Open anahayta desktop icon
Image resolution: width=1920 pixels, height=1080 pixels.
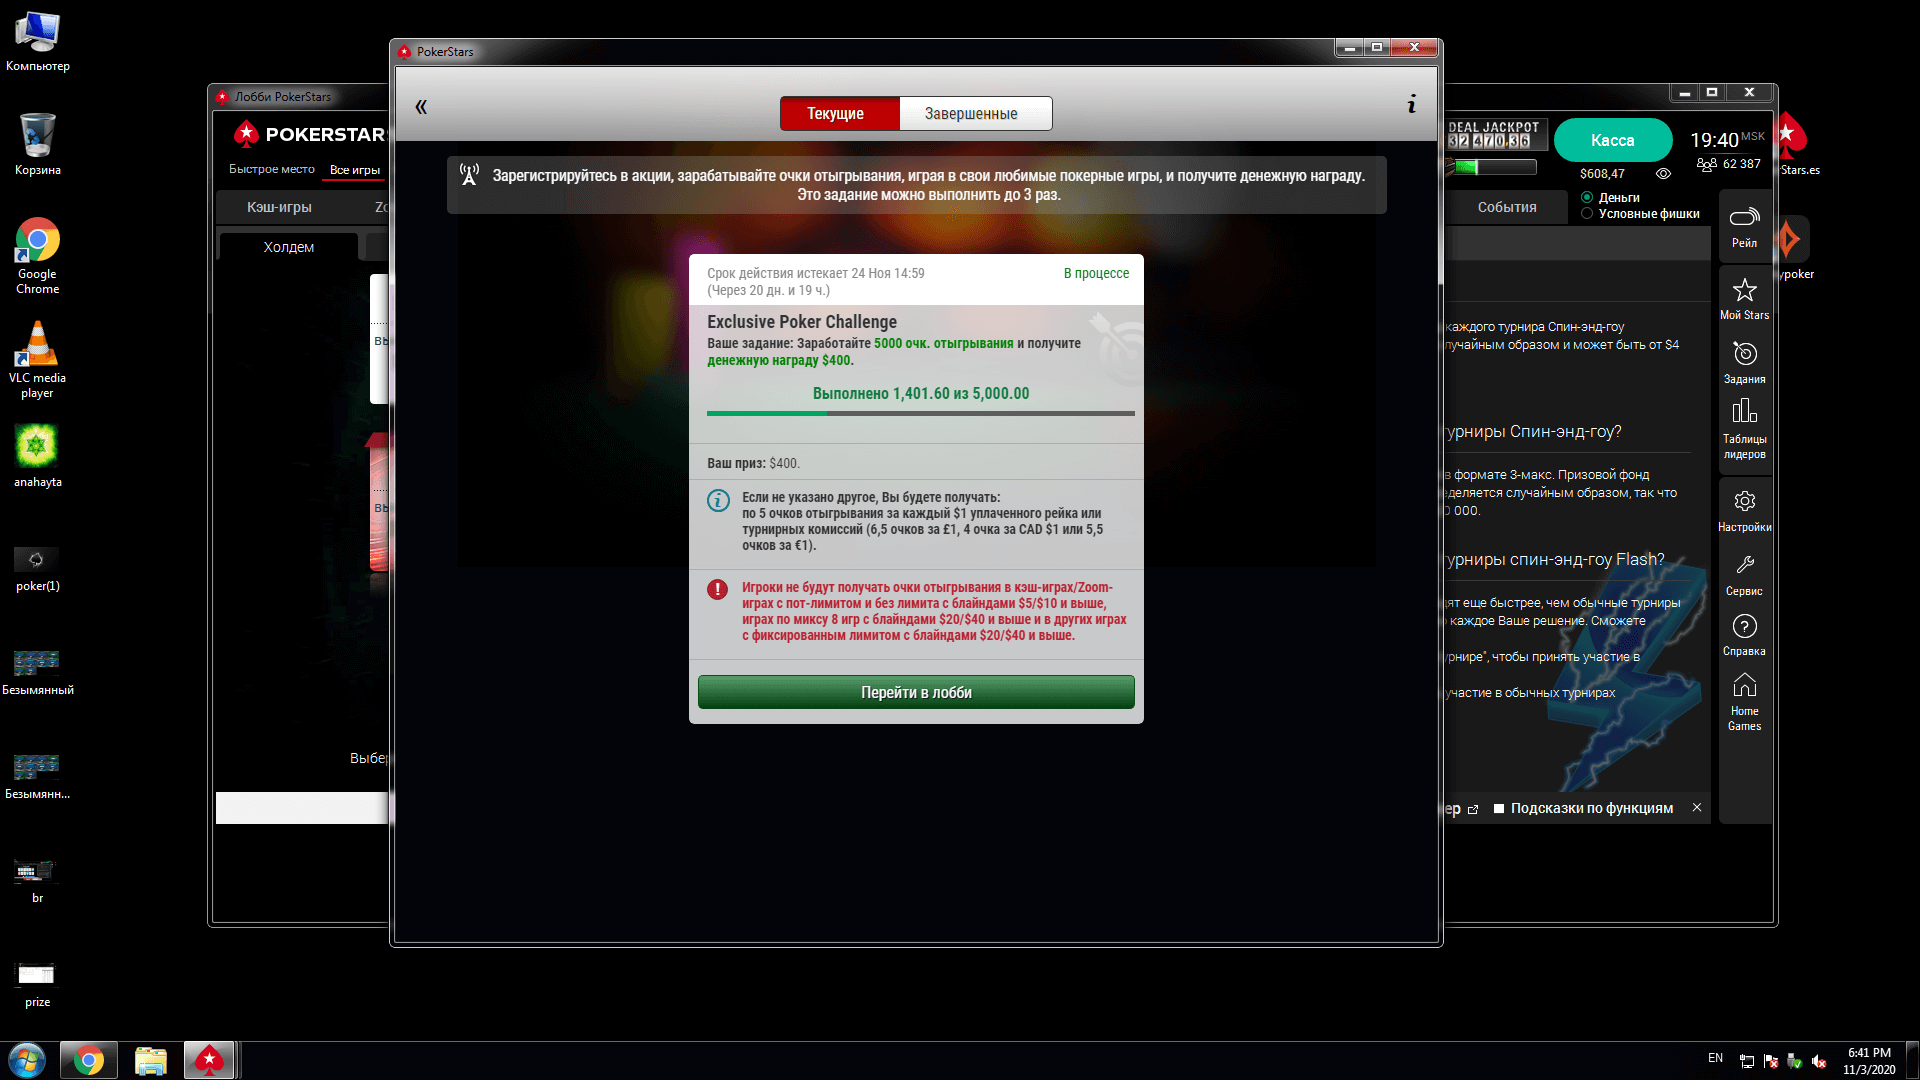coord(38,456)
